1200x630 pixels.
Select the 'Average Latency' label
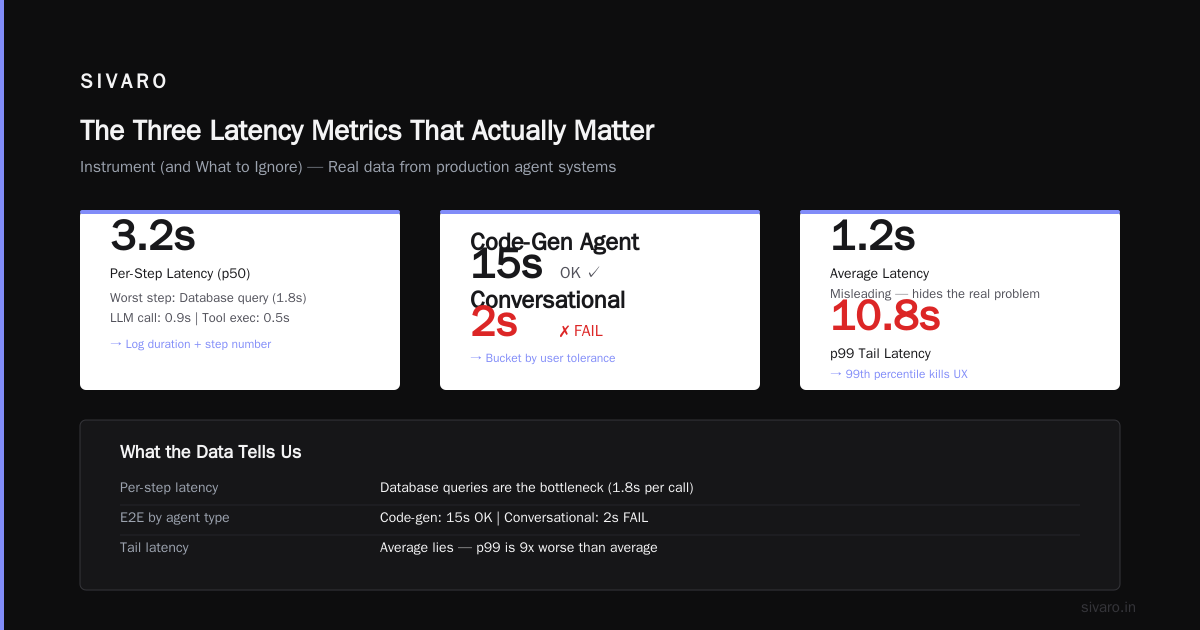880,273
